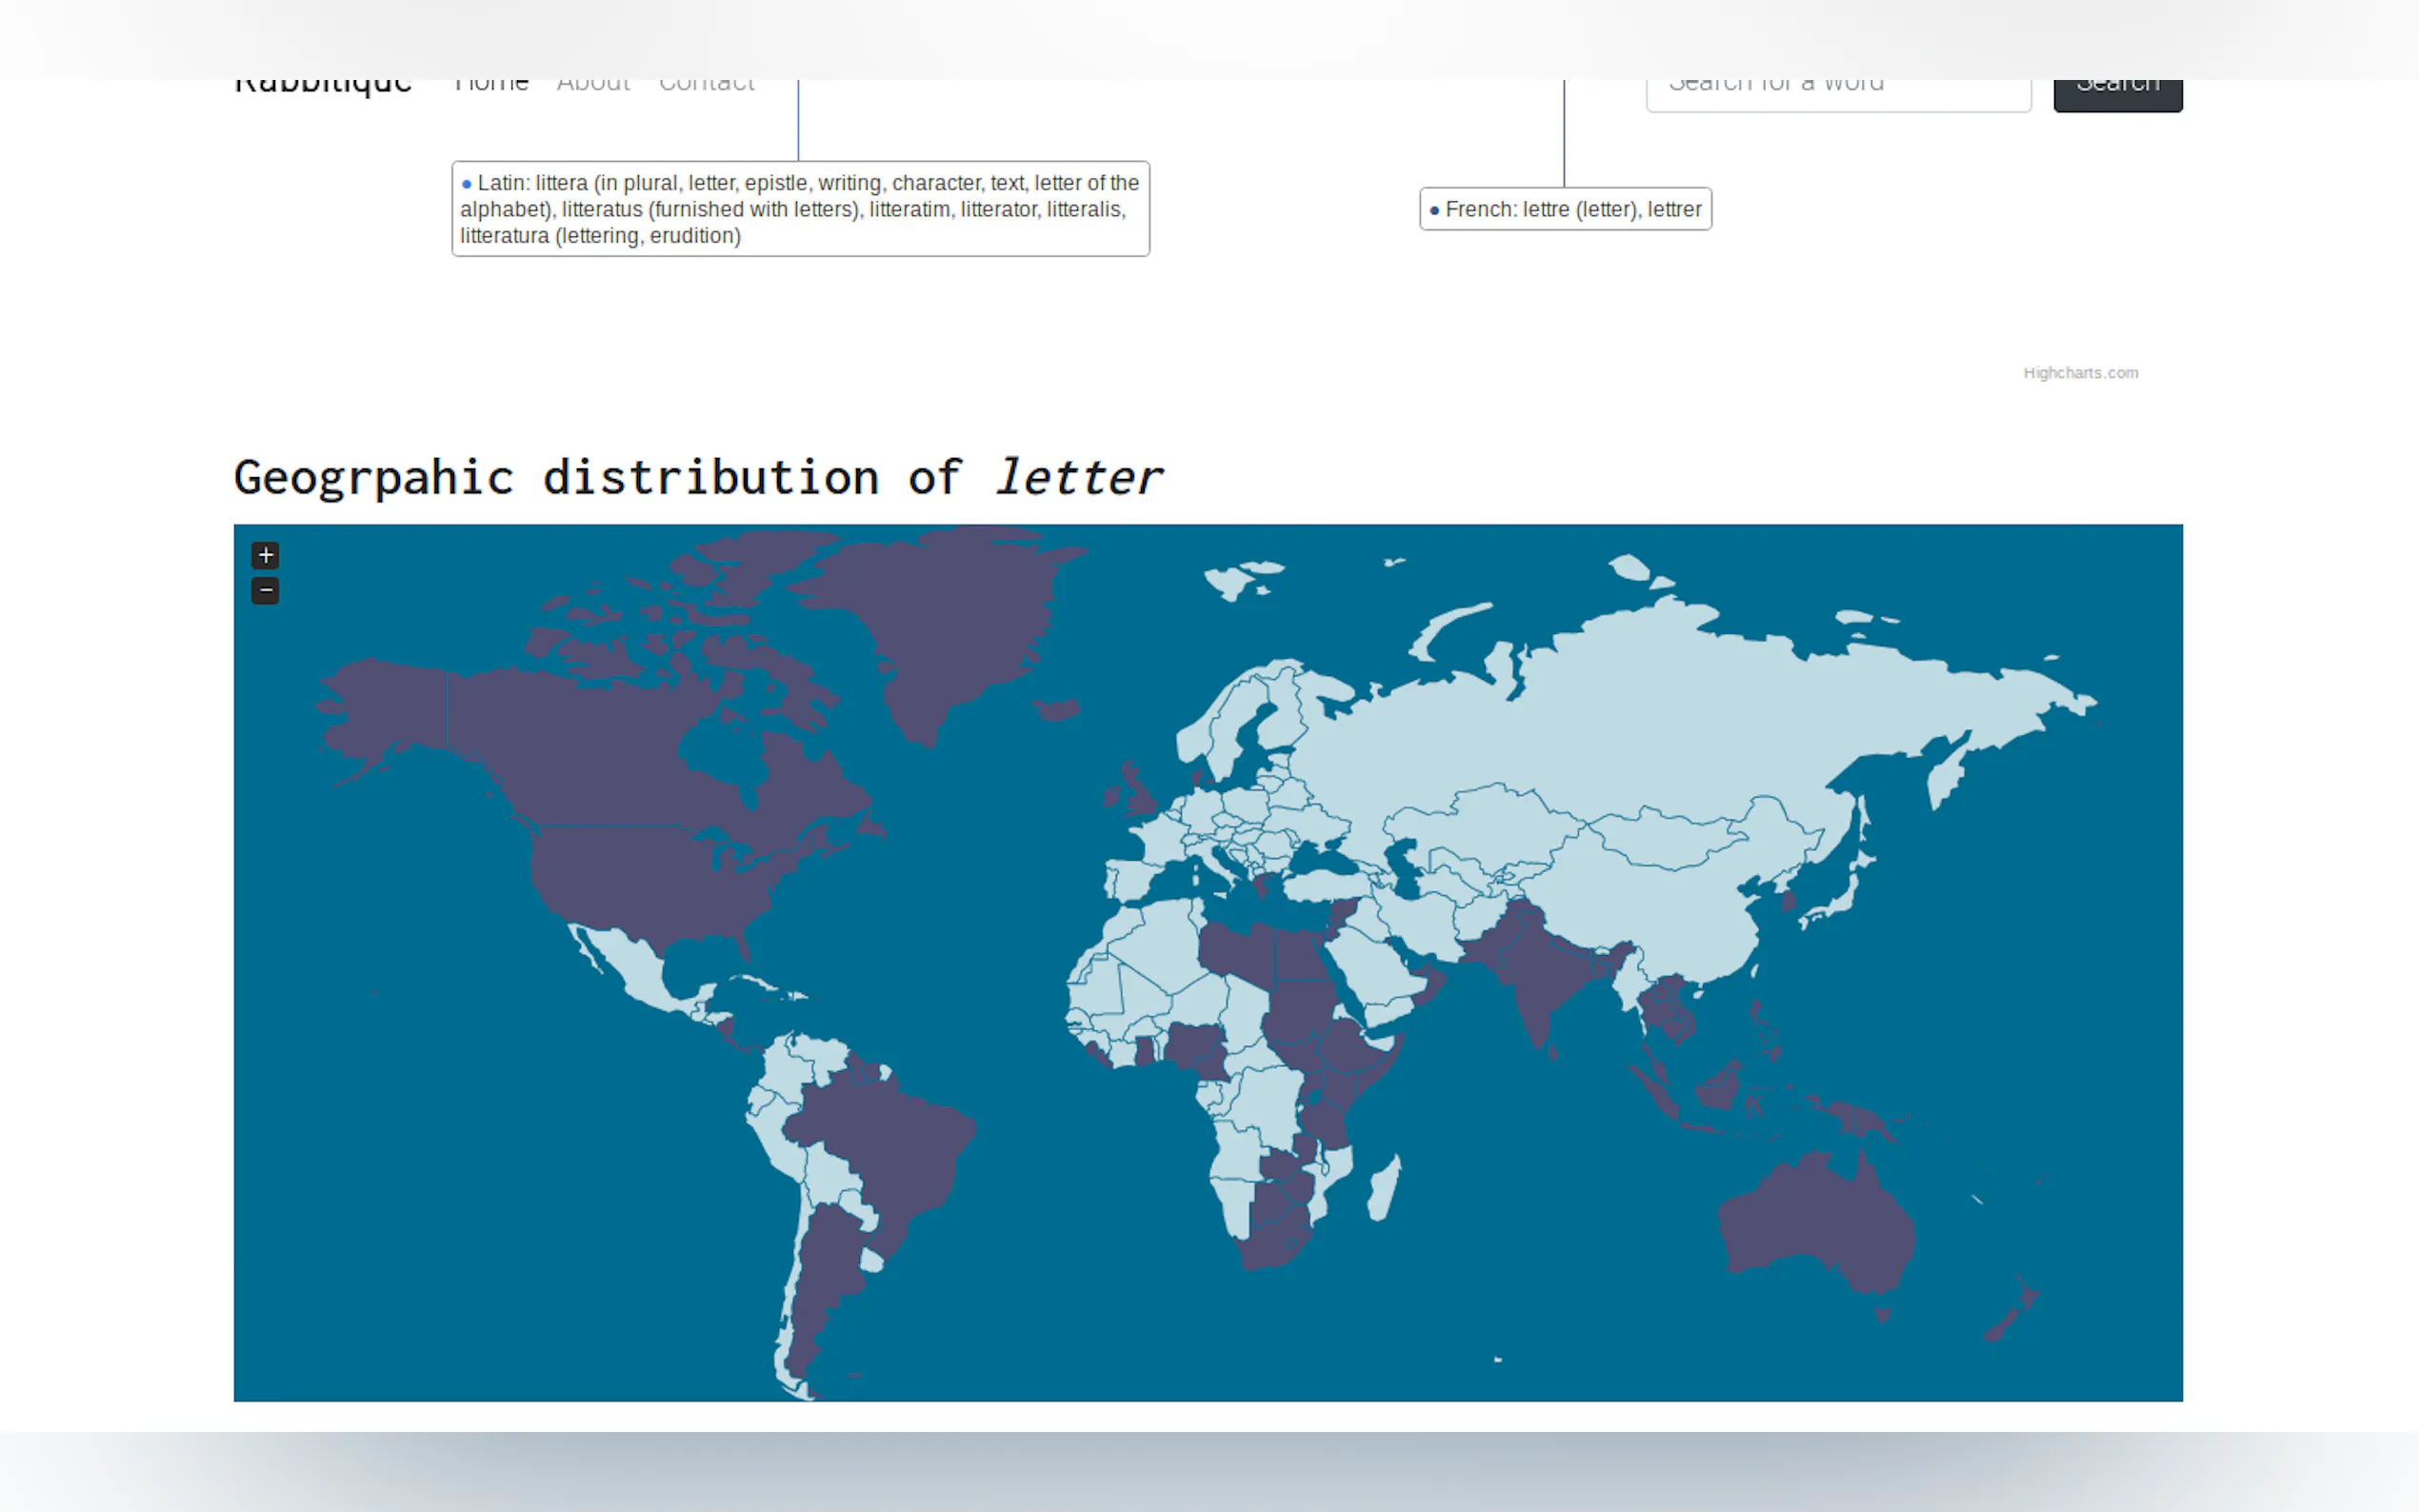Click the dot beside French label

1434,210
